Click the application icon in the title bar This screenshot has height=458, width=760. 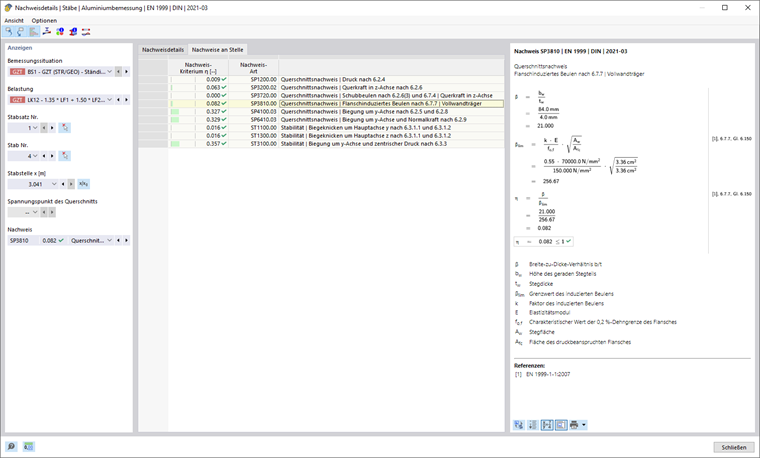(8, 8)
